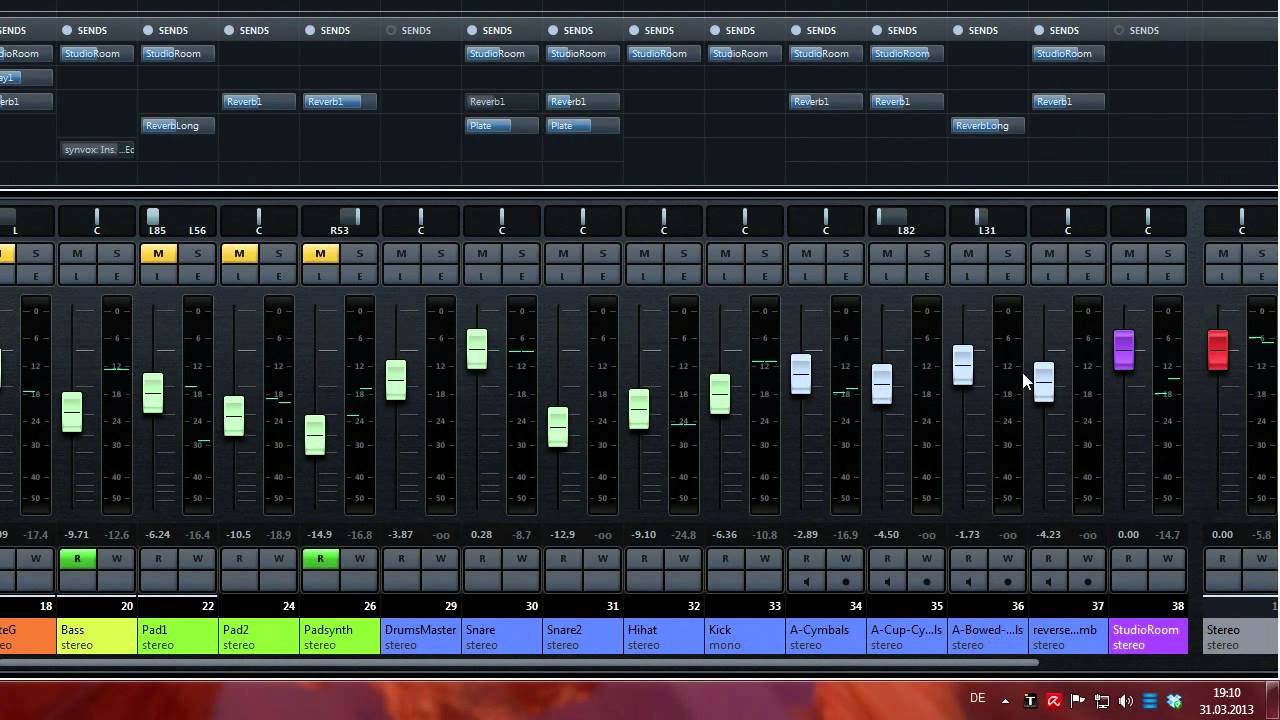Screen dimensions: 1280x720
Task: Open Reverb1 send slot on reverse...mb channel
Action: 1069,101
